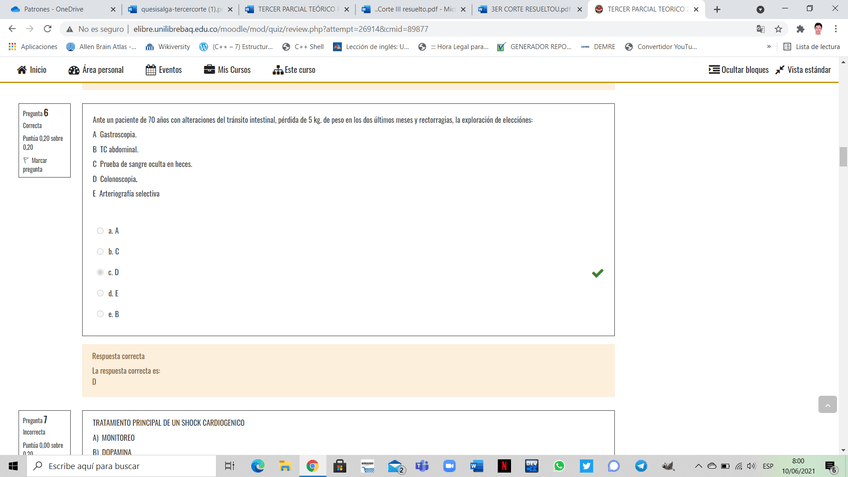848x477 pixels.
Task: Expand the Mis Cursos menu
Action: (227, 70)
